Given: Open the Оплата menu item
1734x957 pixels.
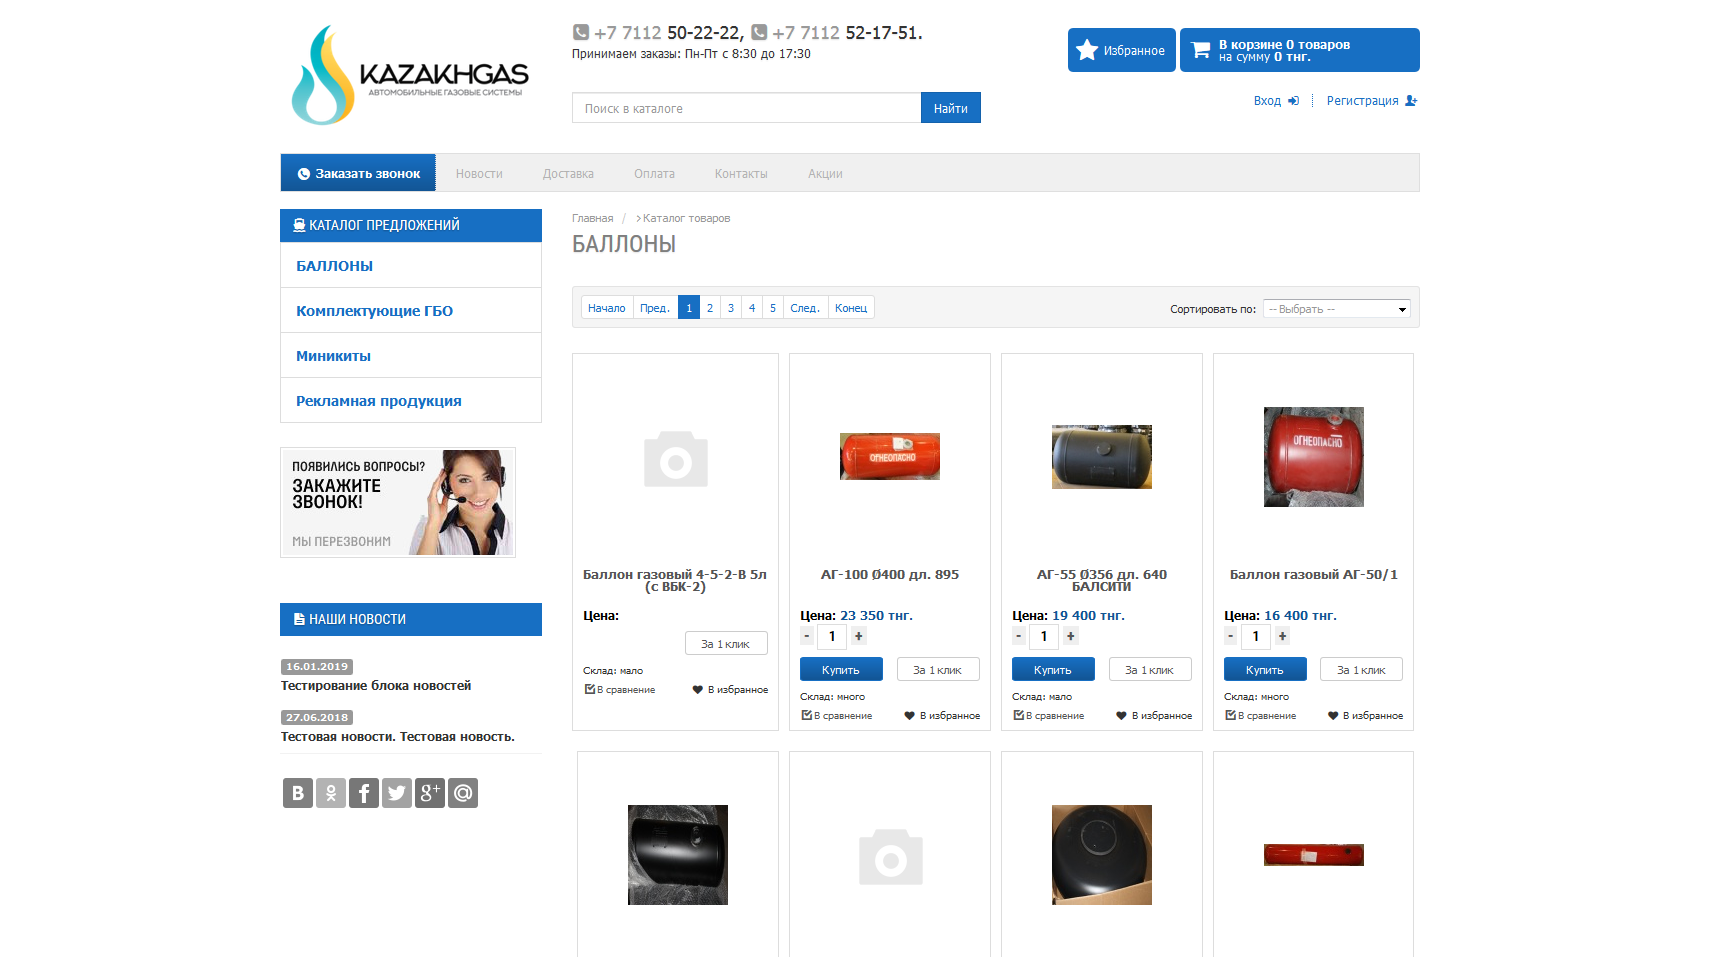Looking at the screenshot, I should pos(654,174).
